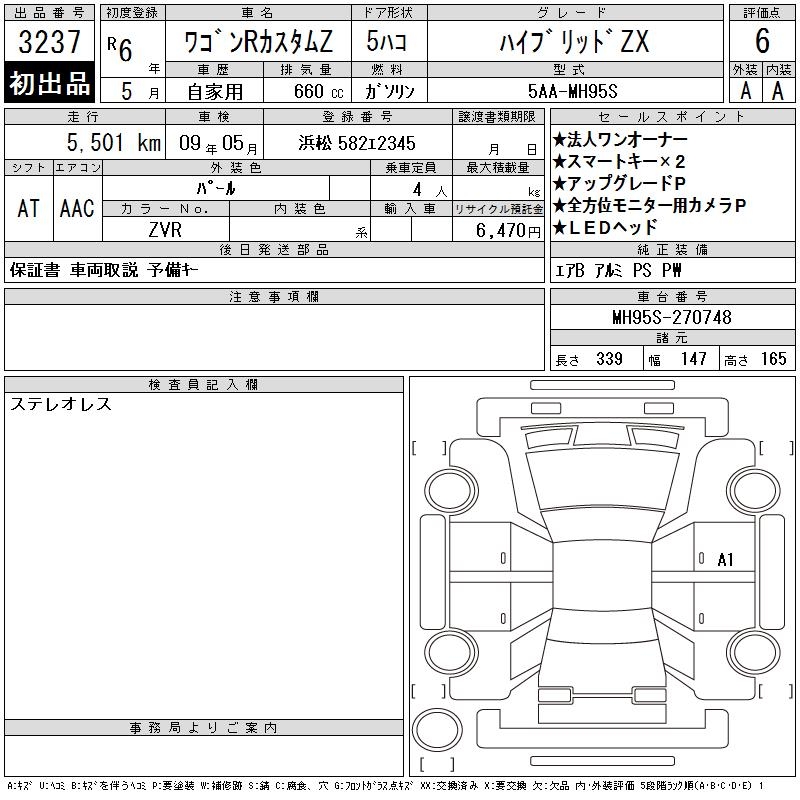This screenshot has width=800, height=800.
Task: Click the A1 damage mark on diagram
Action: [725, 560]
